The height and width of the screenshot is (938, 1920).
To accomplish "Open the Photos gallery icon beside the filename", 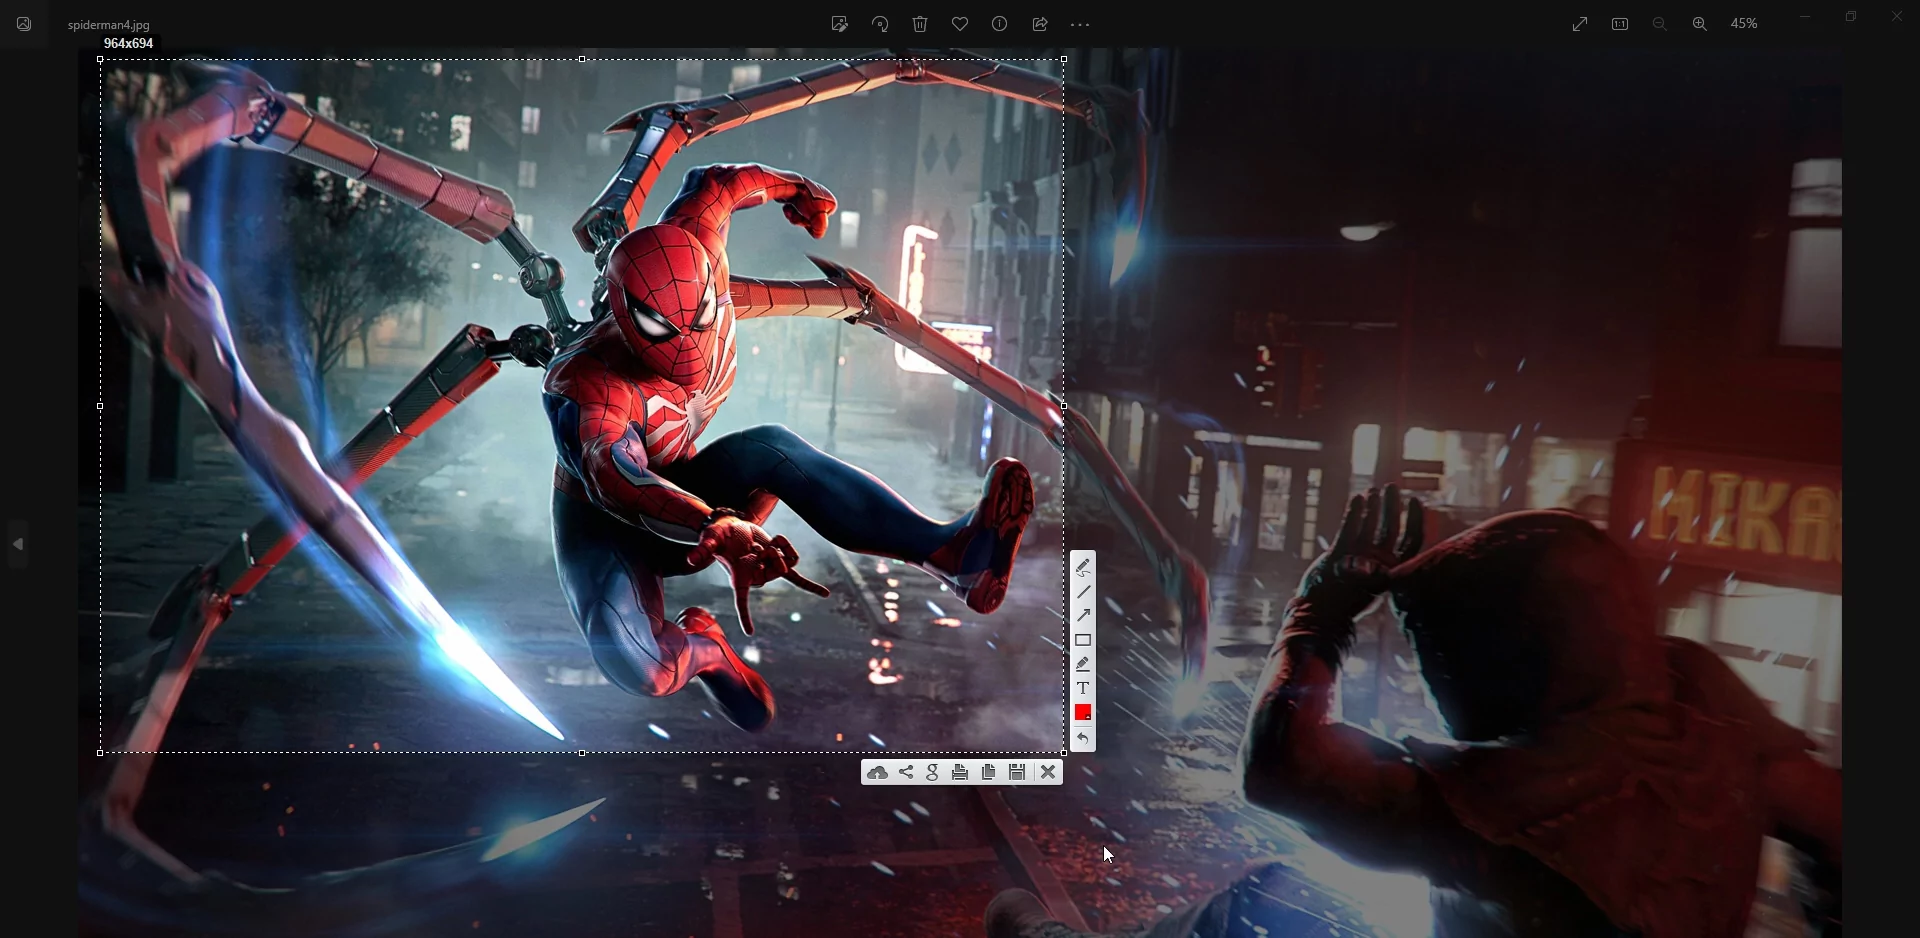I will coord(25,25).
